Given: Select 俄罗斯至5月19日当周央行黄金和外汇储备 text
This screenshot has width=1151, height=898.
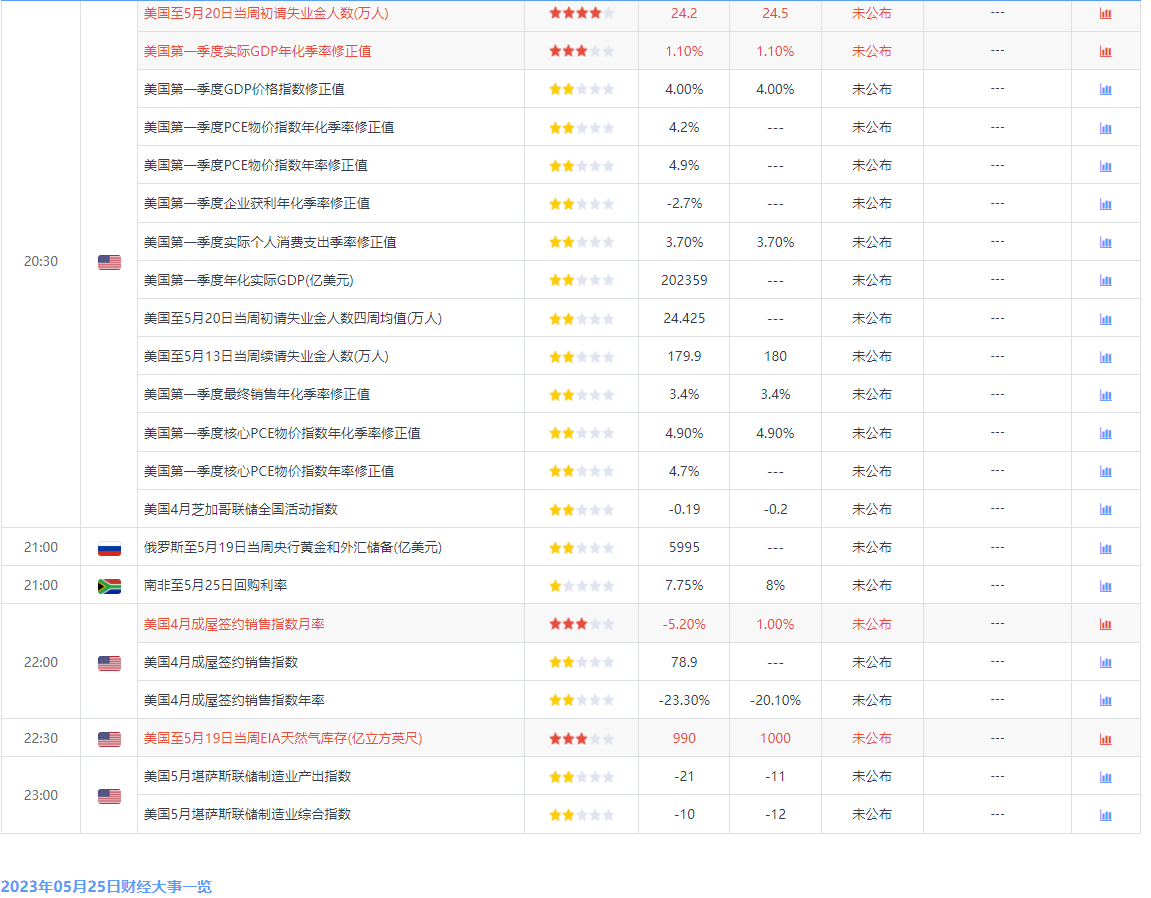Looking at the screenshot, I should [x=292, y=547].
